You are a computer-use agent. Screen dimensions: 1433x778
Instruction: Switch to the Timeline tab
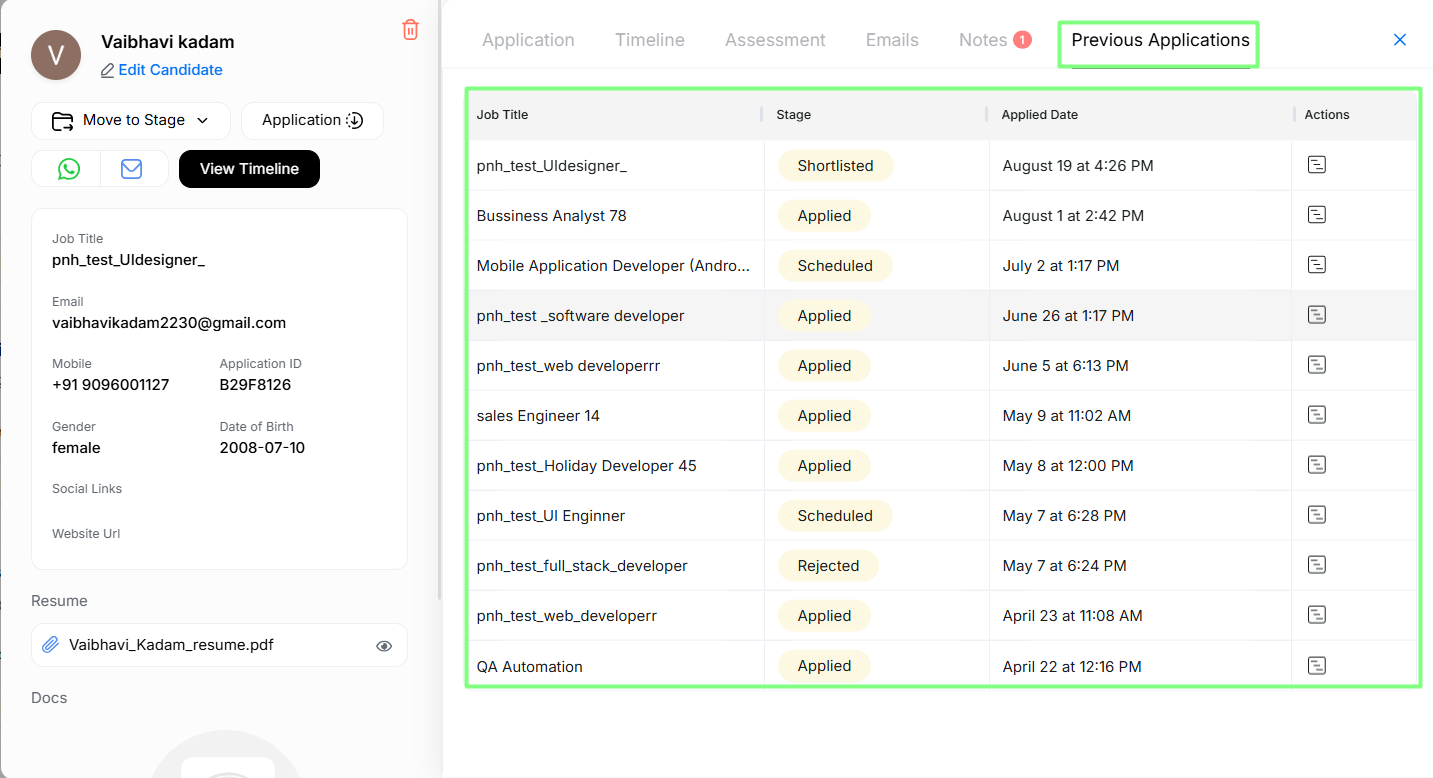(x=650, y=40)
